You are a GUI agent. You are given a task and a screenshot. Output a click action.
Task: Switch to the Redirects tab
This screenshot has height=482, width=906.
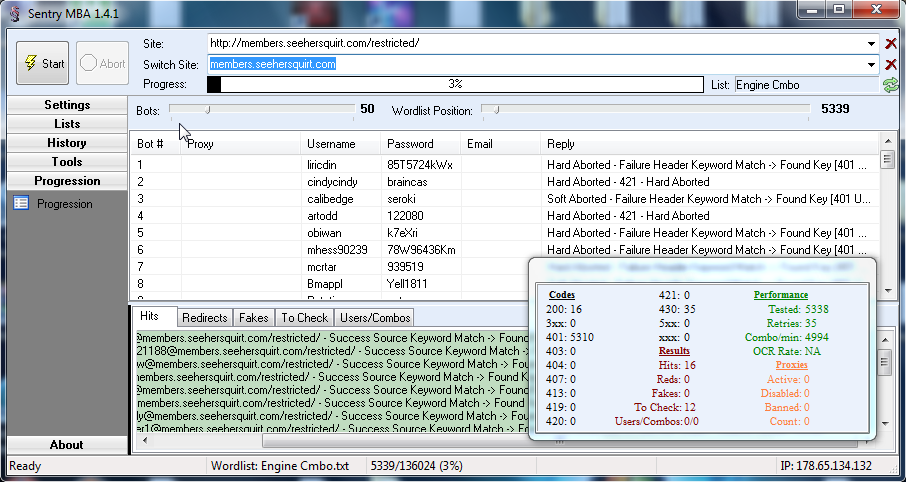click(x=205, y=317)
